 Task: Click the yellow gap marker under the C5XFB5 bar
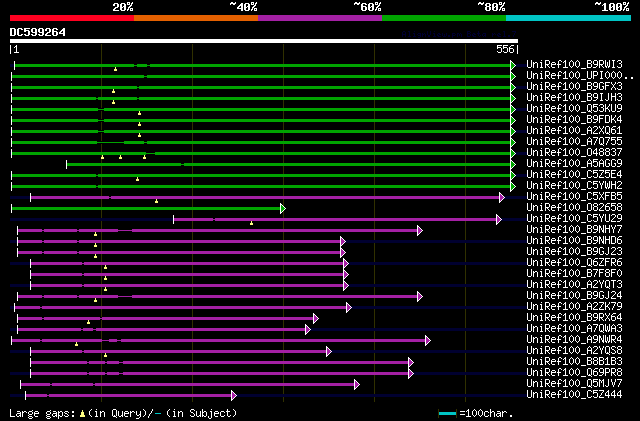point(156,201)
